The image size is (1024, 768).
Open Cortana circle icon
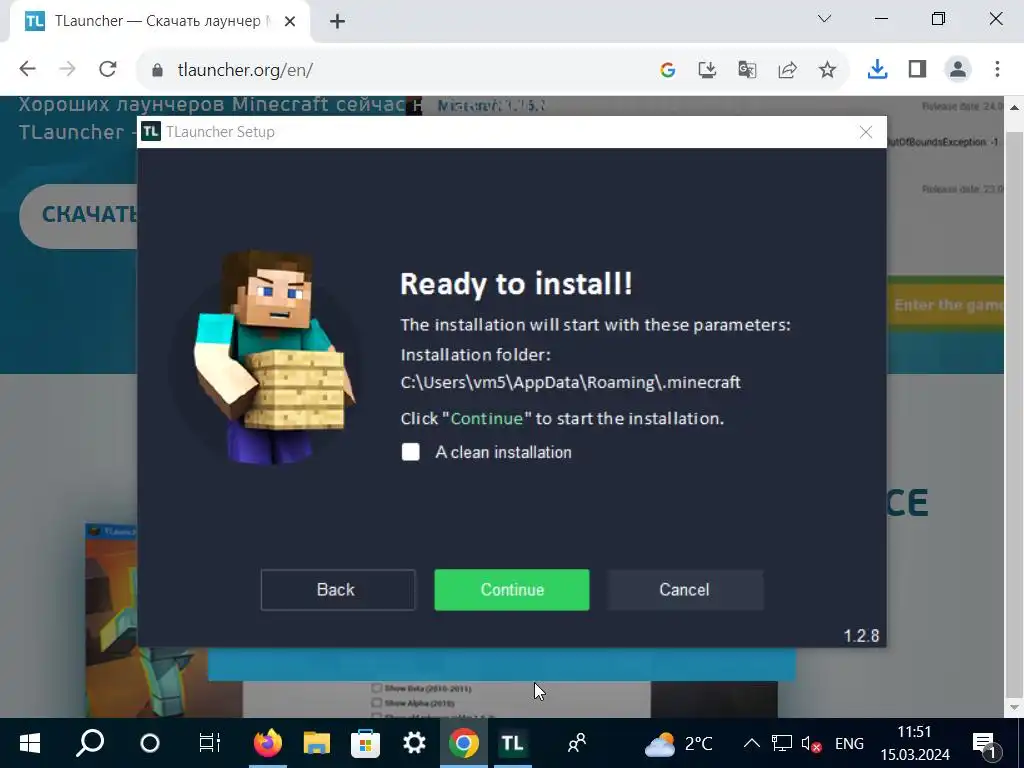tap(150, 743)
